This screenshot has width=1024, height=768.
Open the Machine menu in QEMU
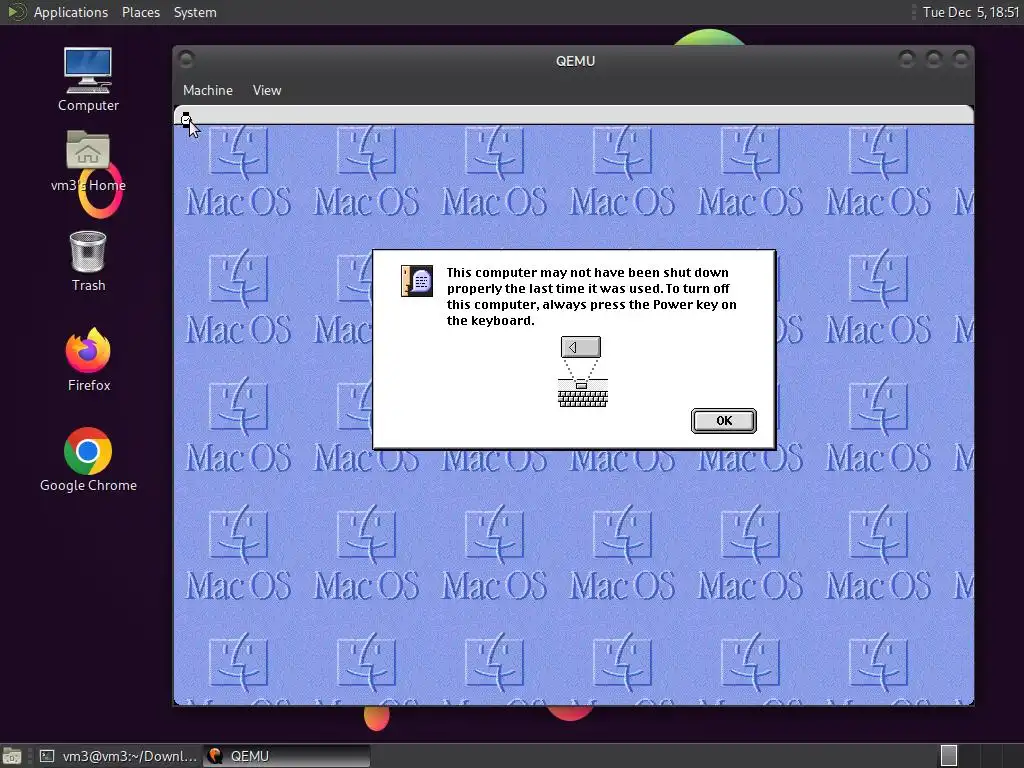point(208,90)
